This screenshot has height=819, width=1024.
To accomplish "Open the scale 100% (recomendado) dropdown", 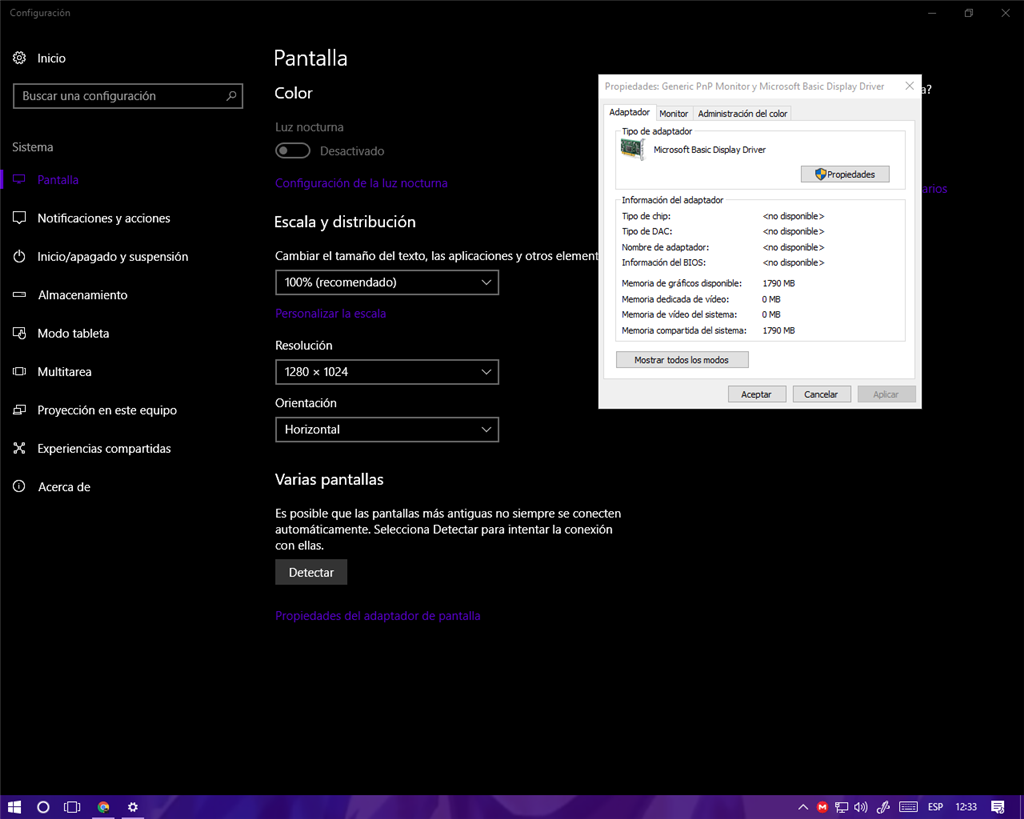I will point(387,282).
